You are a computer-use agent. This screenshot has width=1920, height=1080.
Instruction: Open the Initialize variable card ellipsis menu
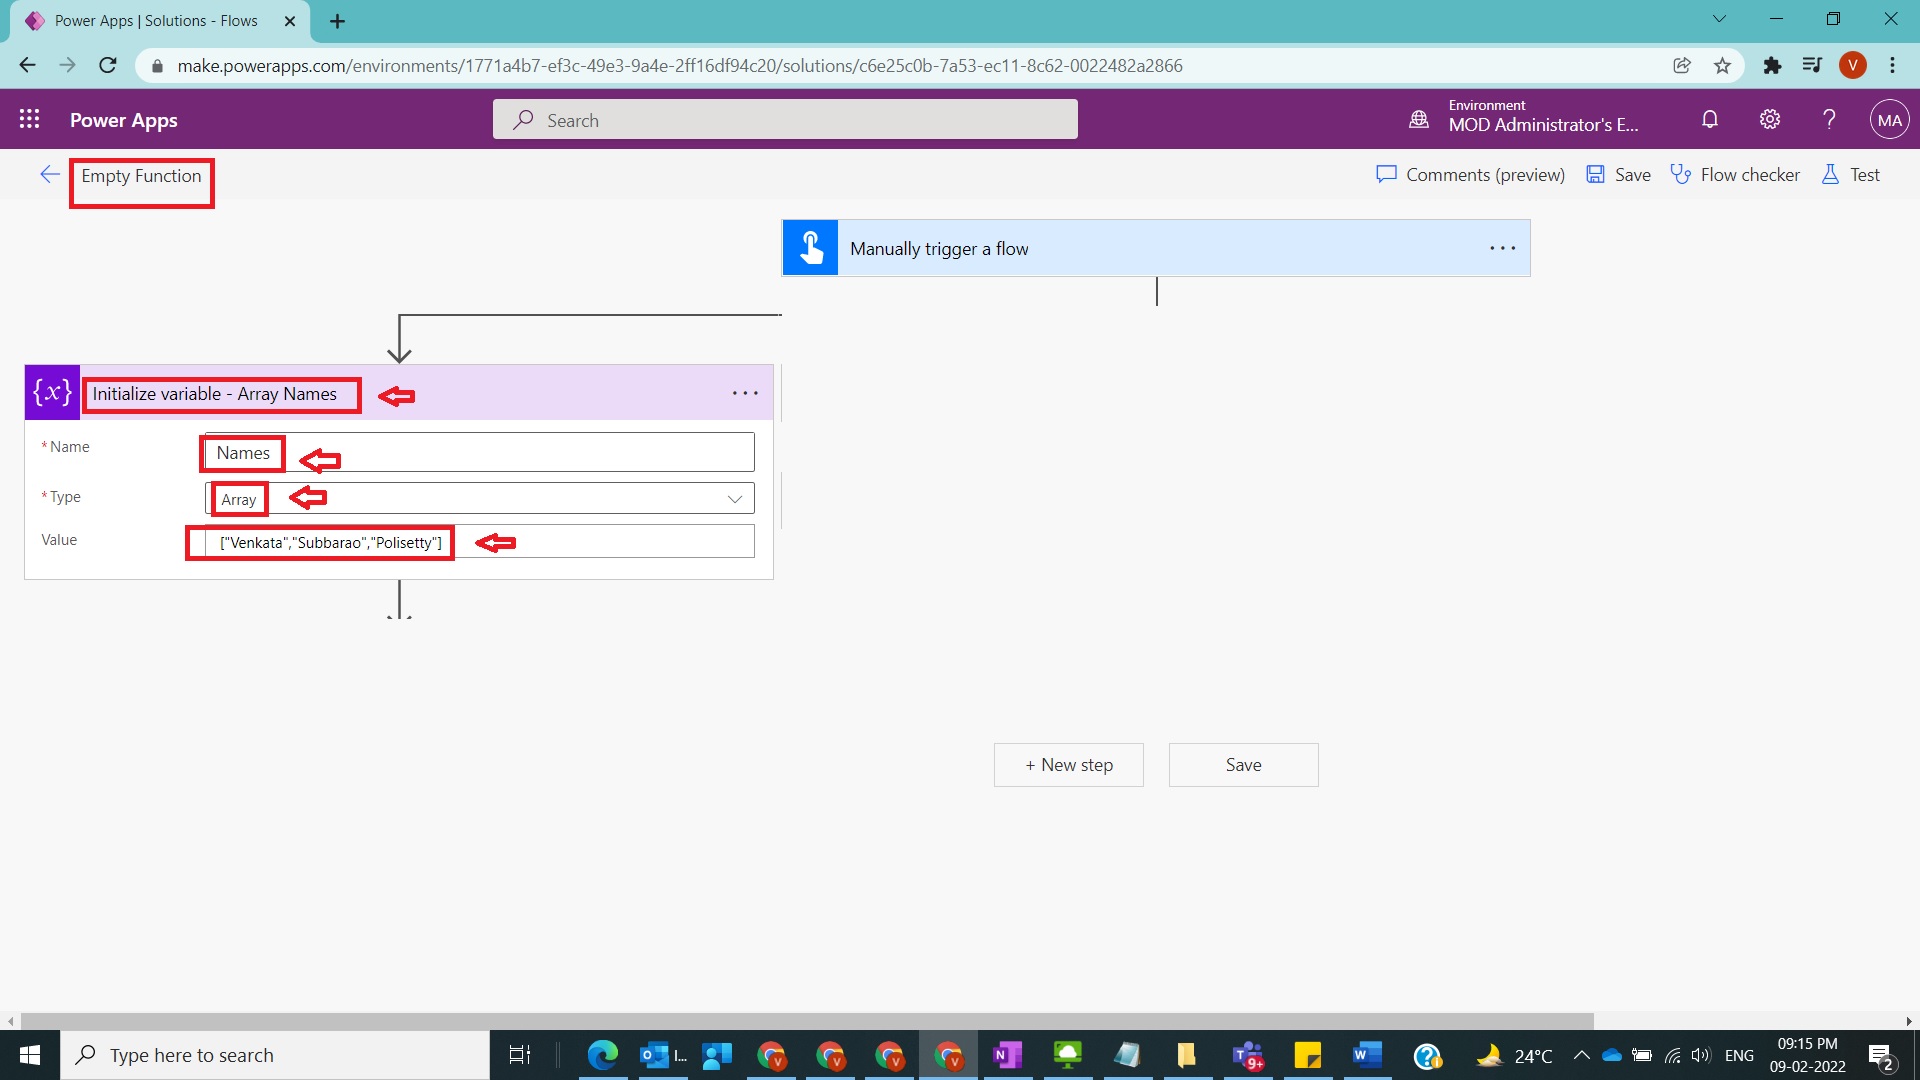click(x=746, y=392)
